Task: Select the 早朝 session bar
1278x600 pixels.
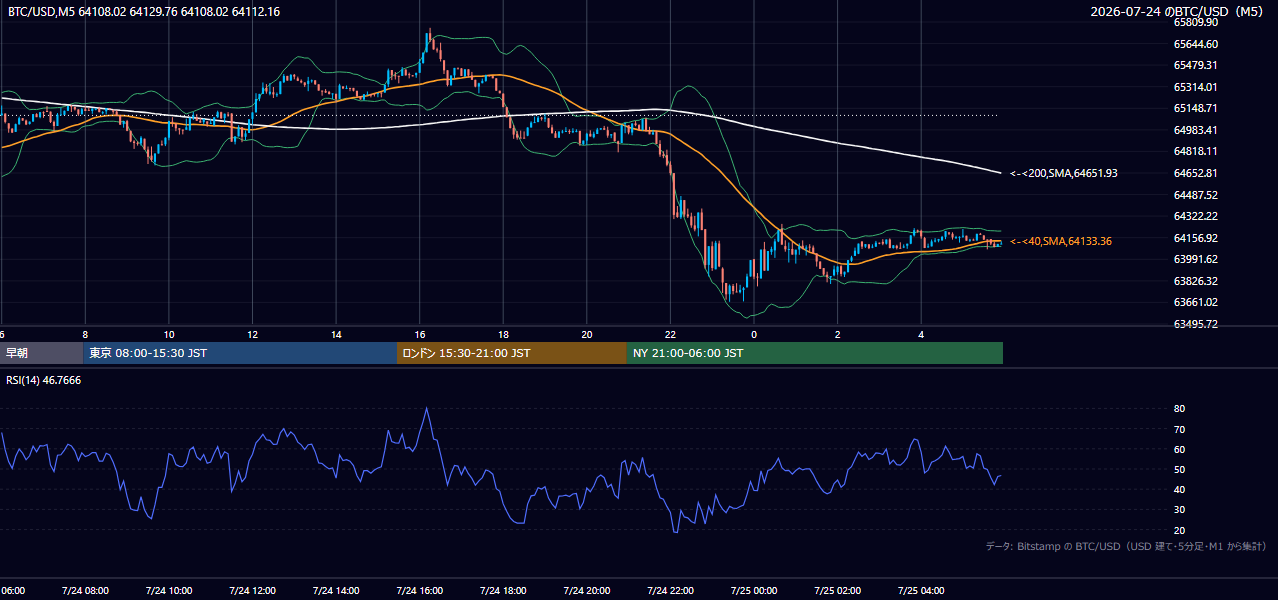Action: click(x=41, y=353)
